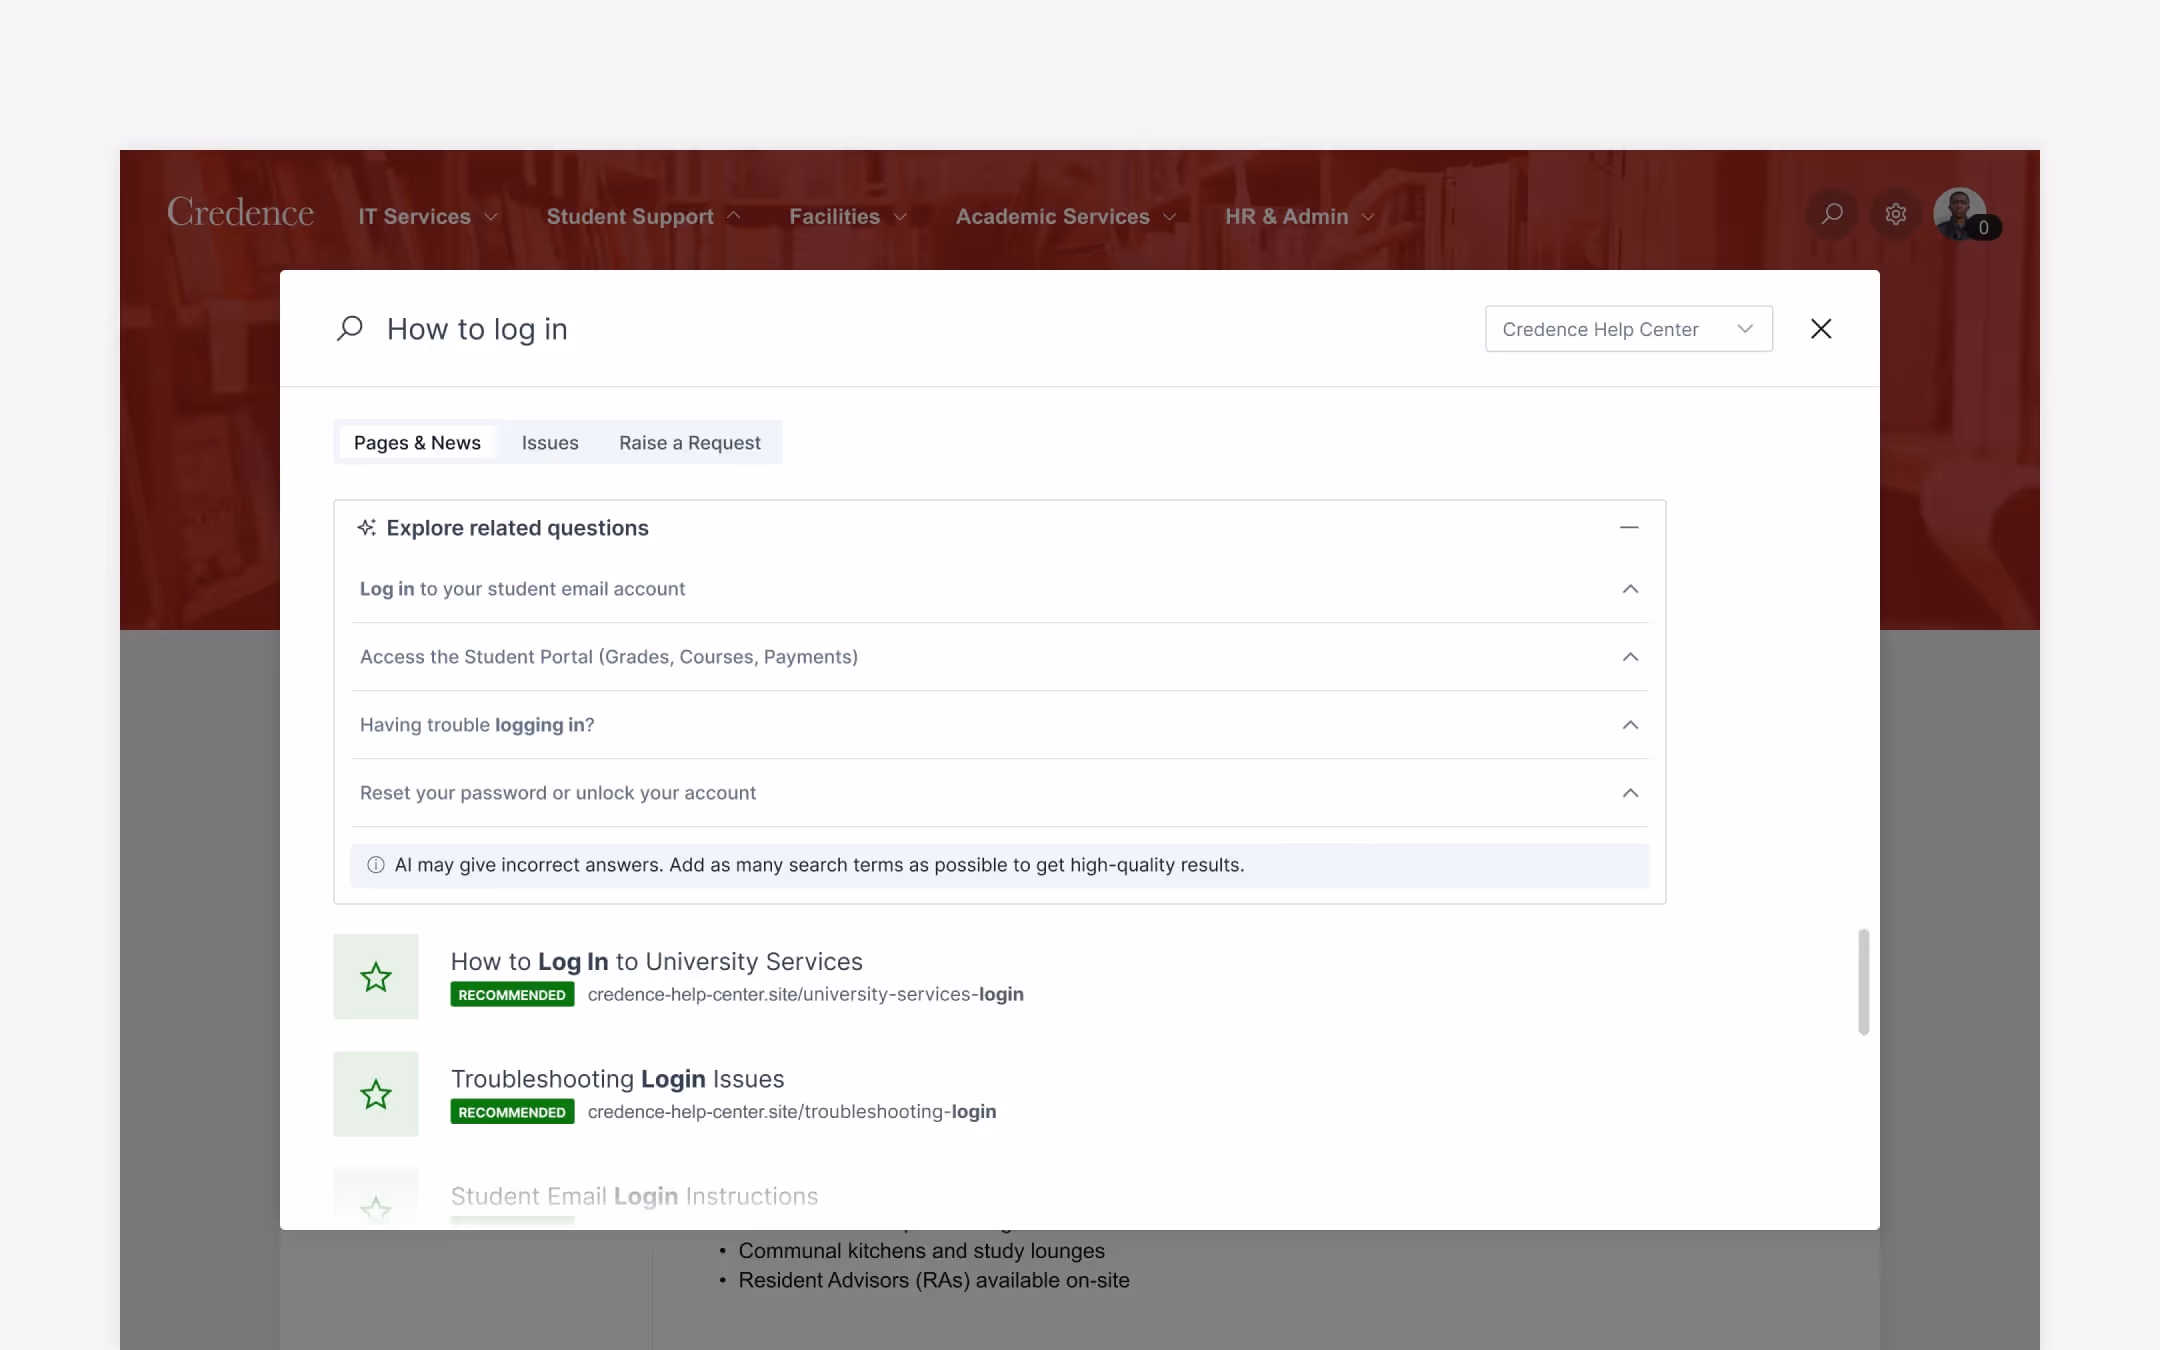Click the AI disclaimer info icon

[376, 865]
